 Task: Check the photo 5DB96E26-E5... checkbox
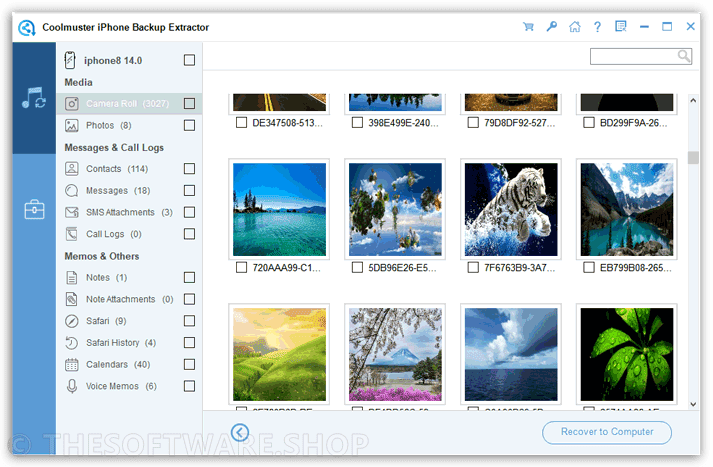click(x=357, y=267)
